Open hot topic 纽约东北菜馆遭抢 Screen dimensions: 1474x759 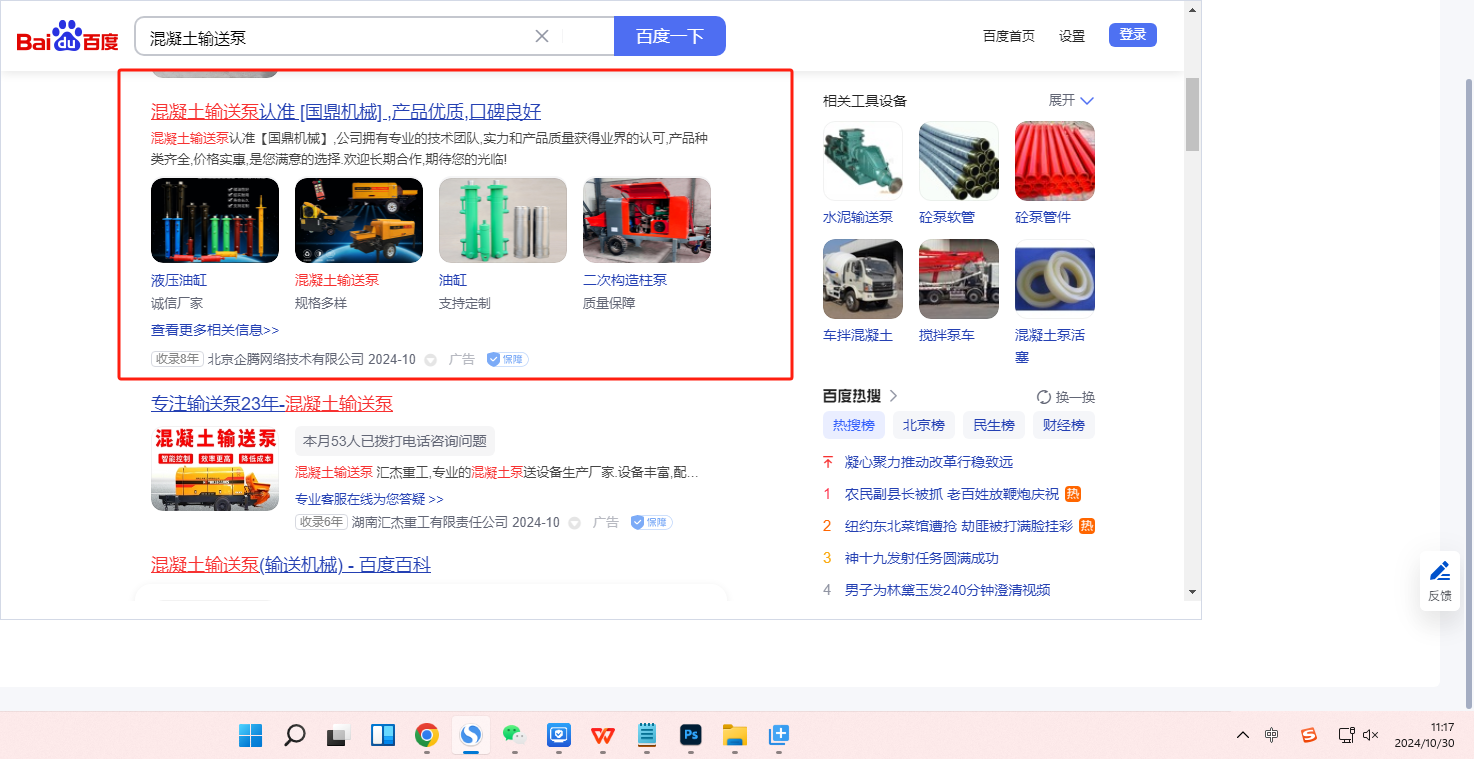click(959, 526)
